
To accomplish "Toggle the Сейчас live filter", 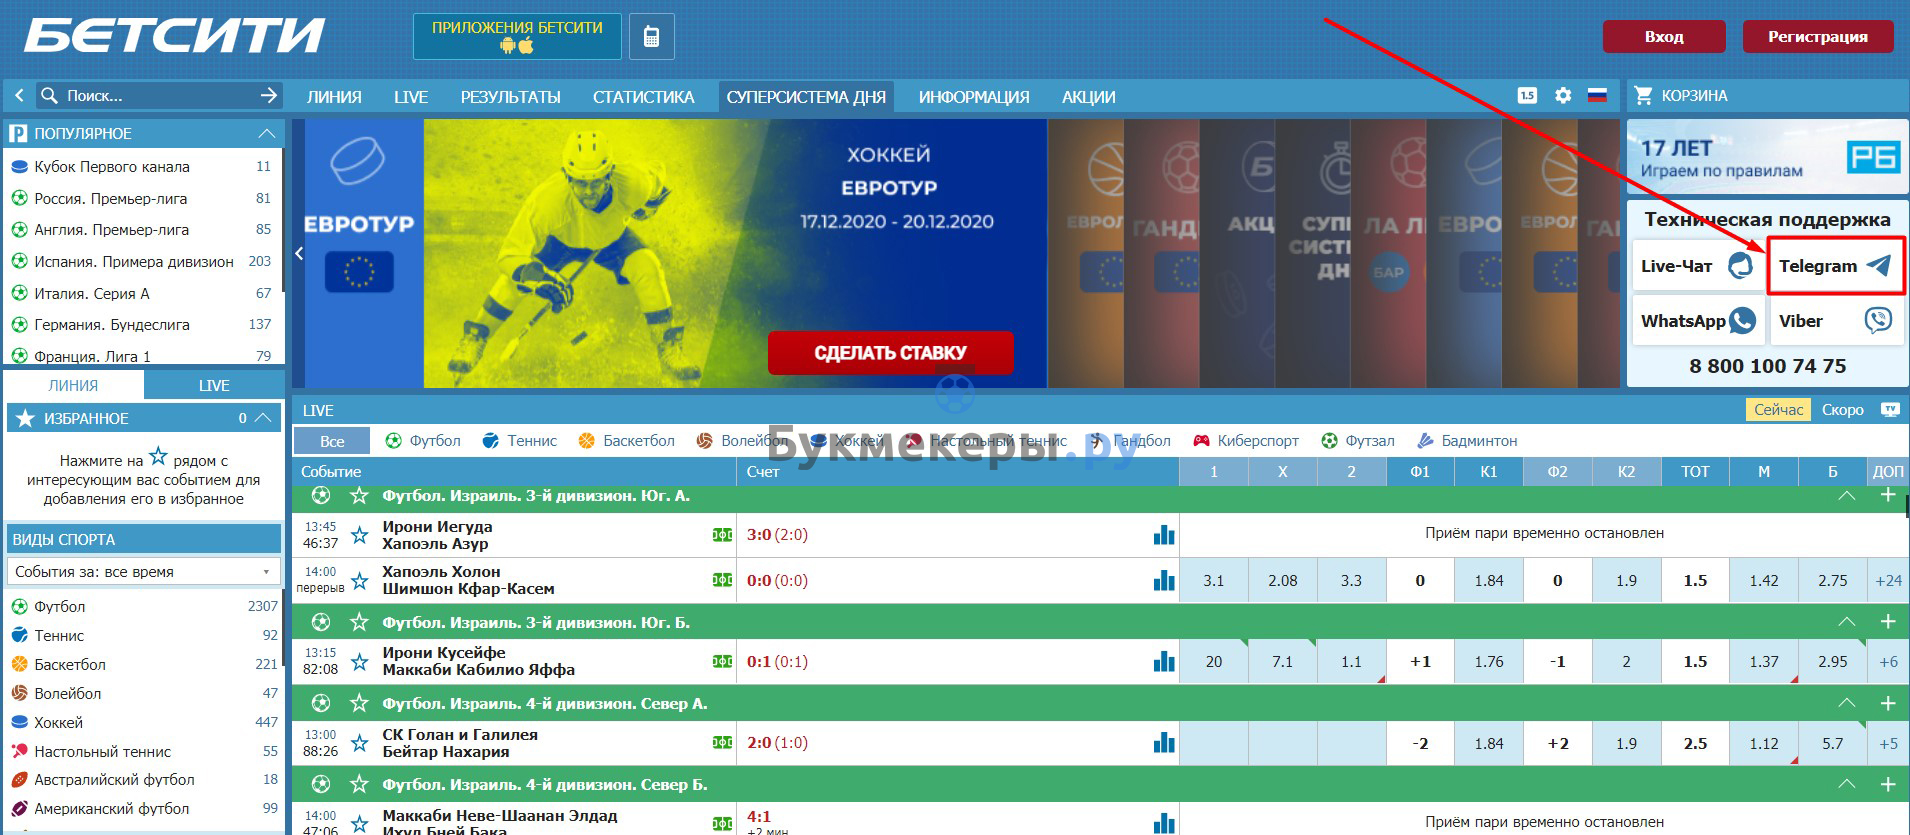I will click(1778, 410).
